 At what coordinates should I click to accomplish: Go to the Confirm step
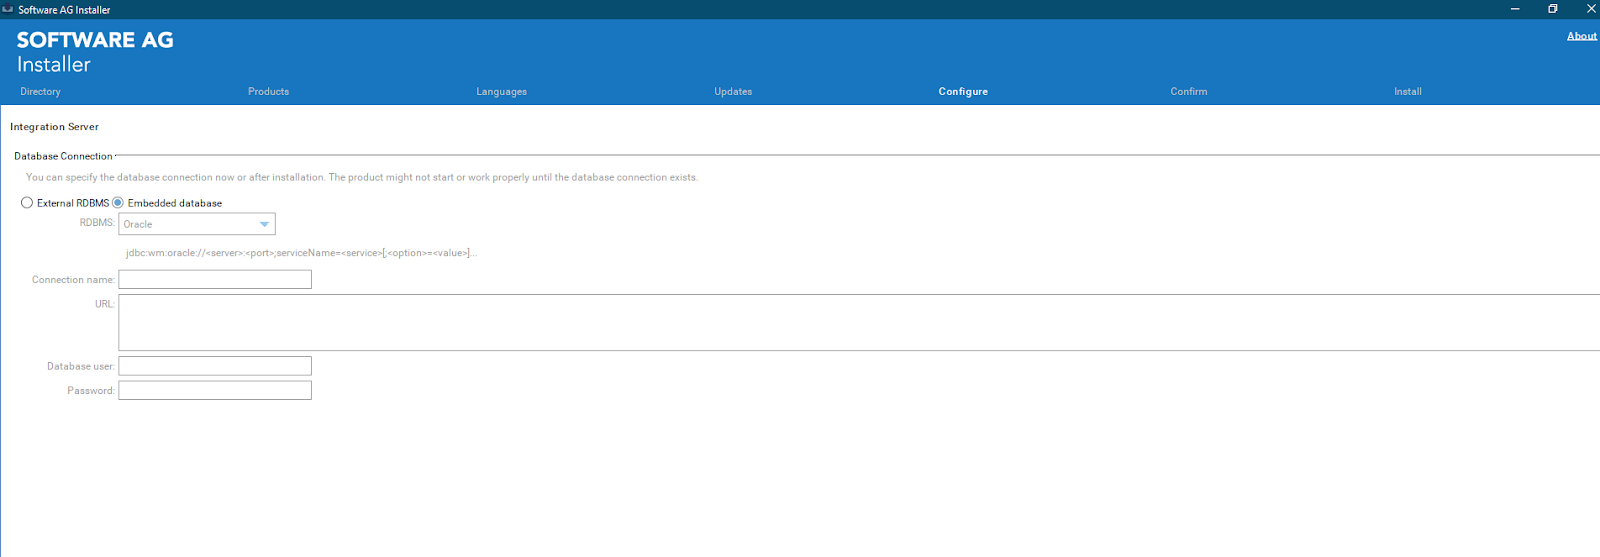tap(1188, 91)
